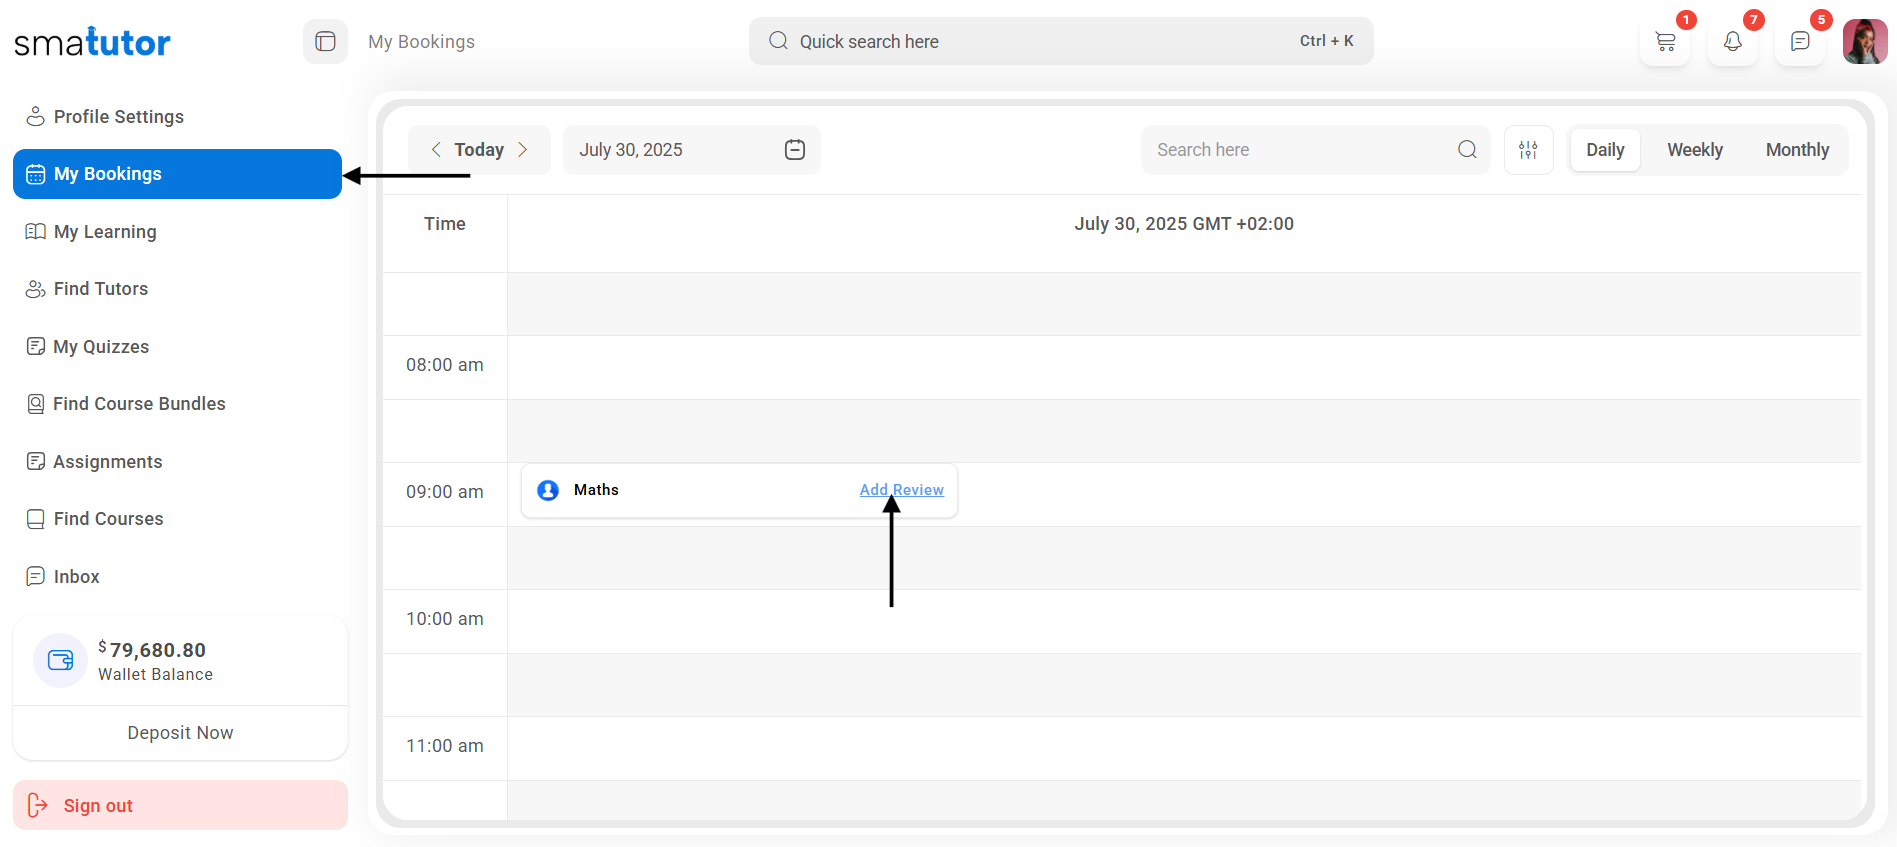This screenshot has height=847, width=1897.
Task: Open the chat messages icon
Action: coord(1800,42)
